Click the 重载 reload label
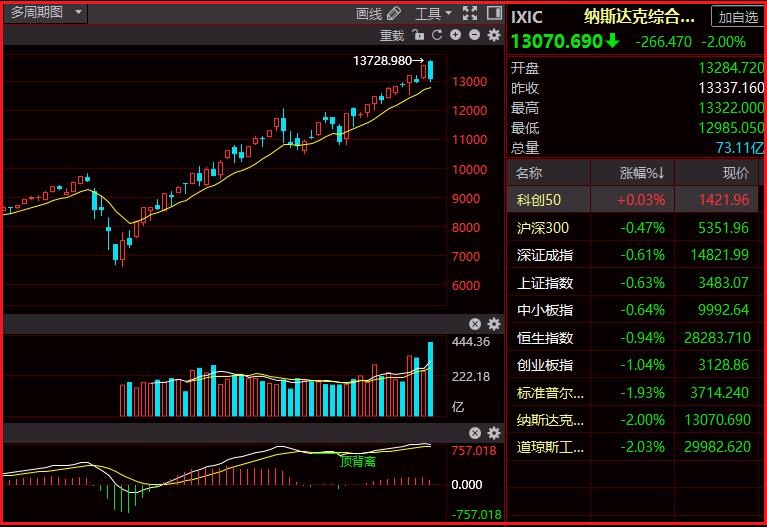Image resolution: width=767 pixels, height=527 pixels. click(392, 35)
